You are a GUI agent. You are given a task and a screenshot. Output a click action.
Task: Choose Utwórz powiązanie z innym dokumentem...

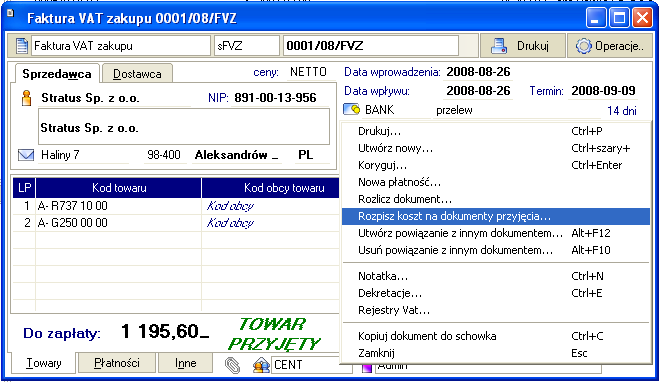point(496,233)
